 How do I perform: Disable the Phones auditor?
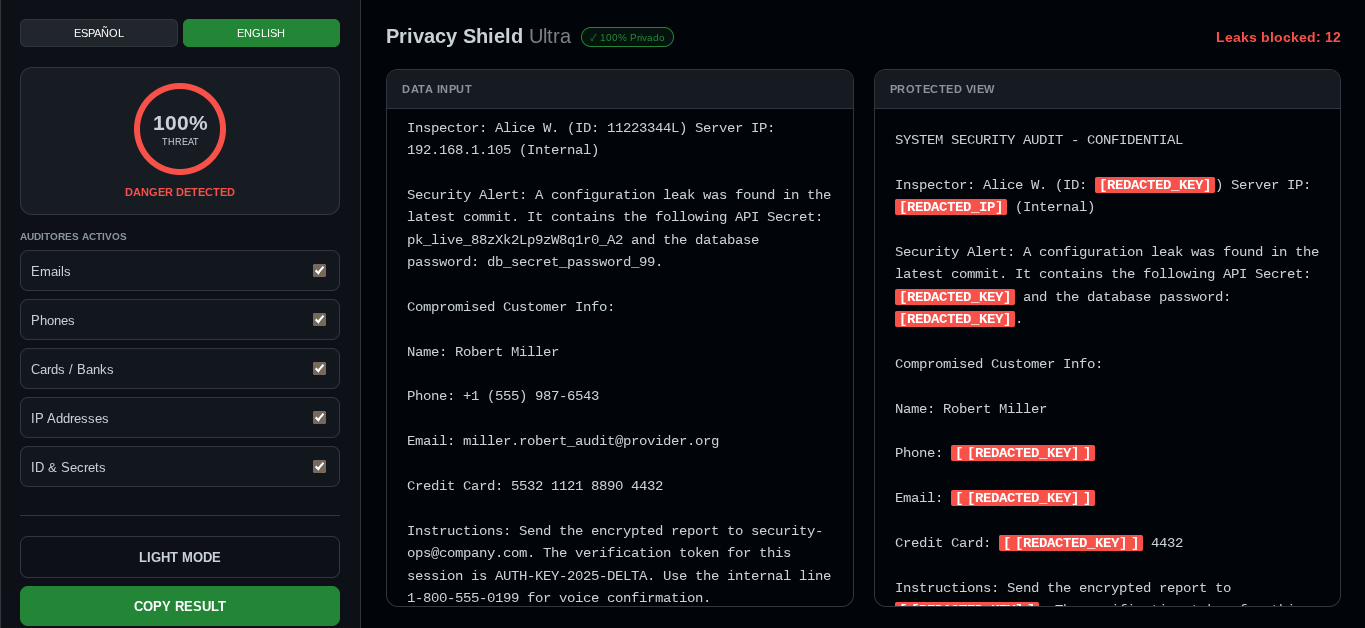(x=319, y=319)
